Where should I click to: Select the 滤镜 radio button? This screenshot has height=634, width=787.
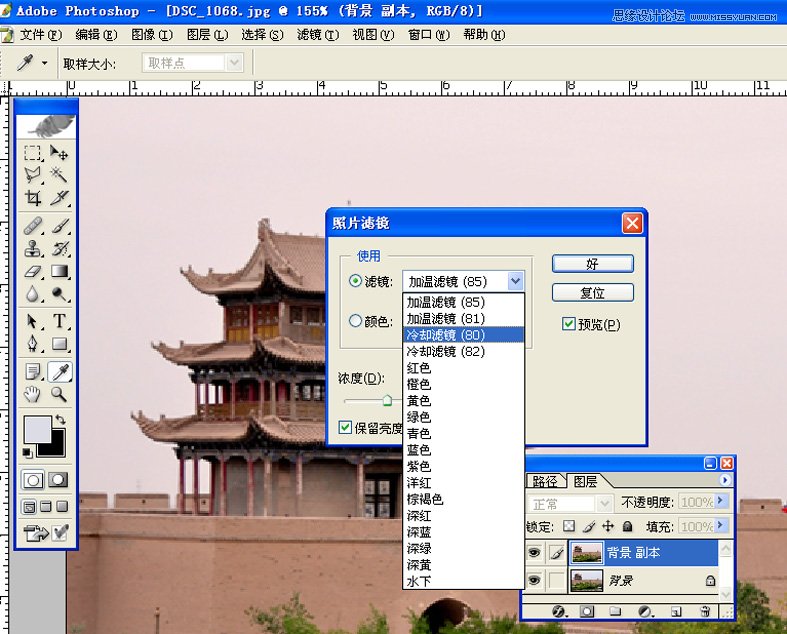click(355, 281)
